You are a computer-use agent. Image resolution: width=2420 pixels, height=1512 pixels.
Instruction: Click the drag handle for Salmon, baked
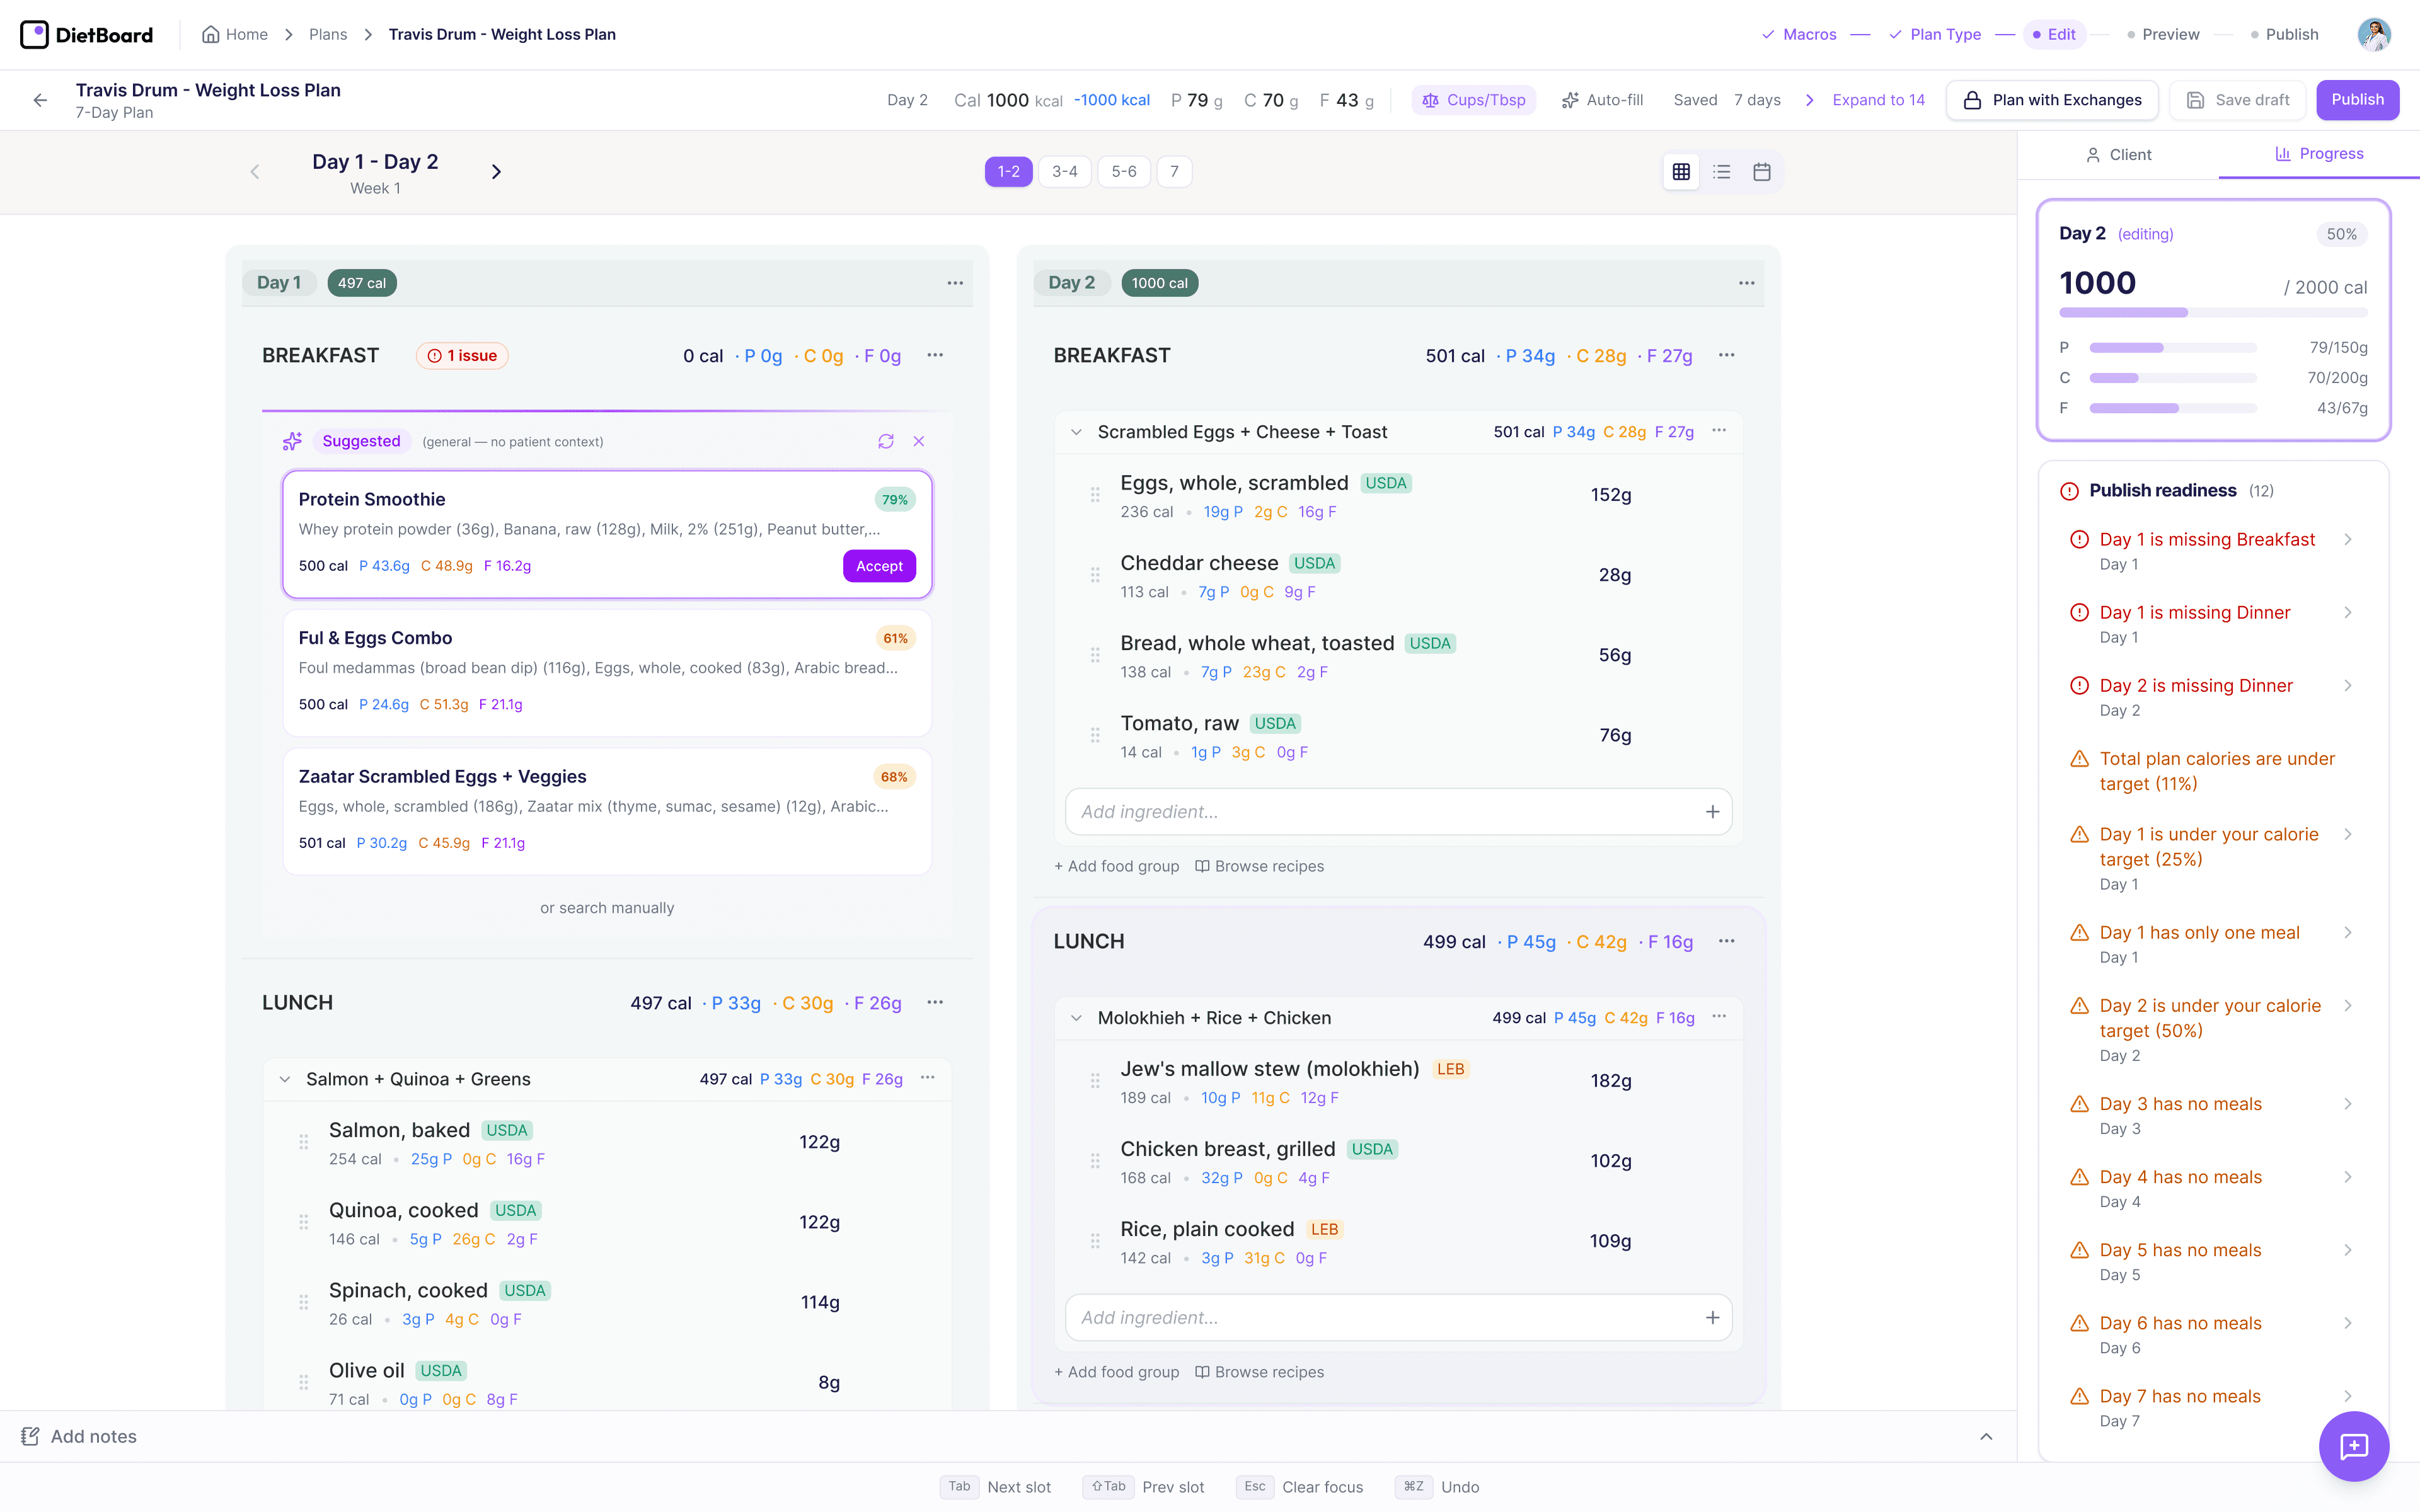click(x=303, y=1142)
